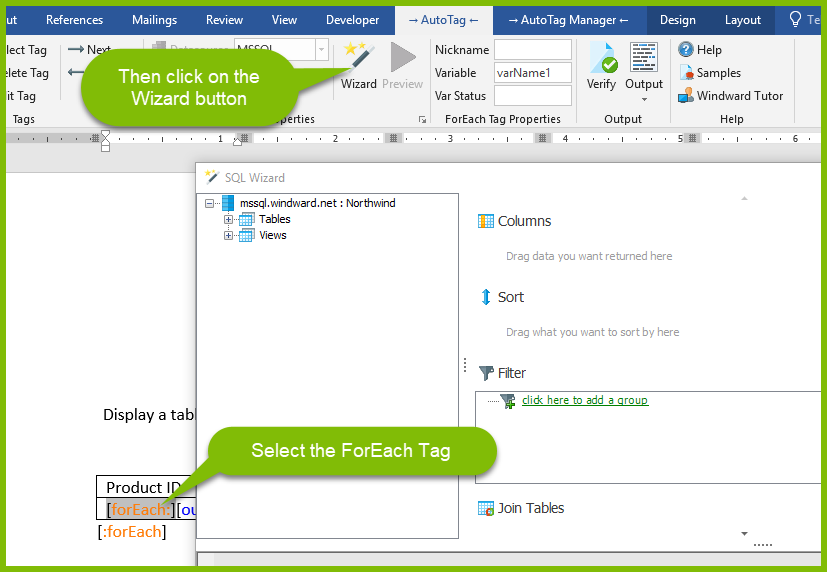This screenshot has width=827, height=572.
Task: Open the References ribbon tab
Action: coord(74,20)
